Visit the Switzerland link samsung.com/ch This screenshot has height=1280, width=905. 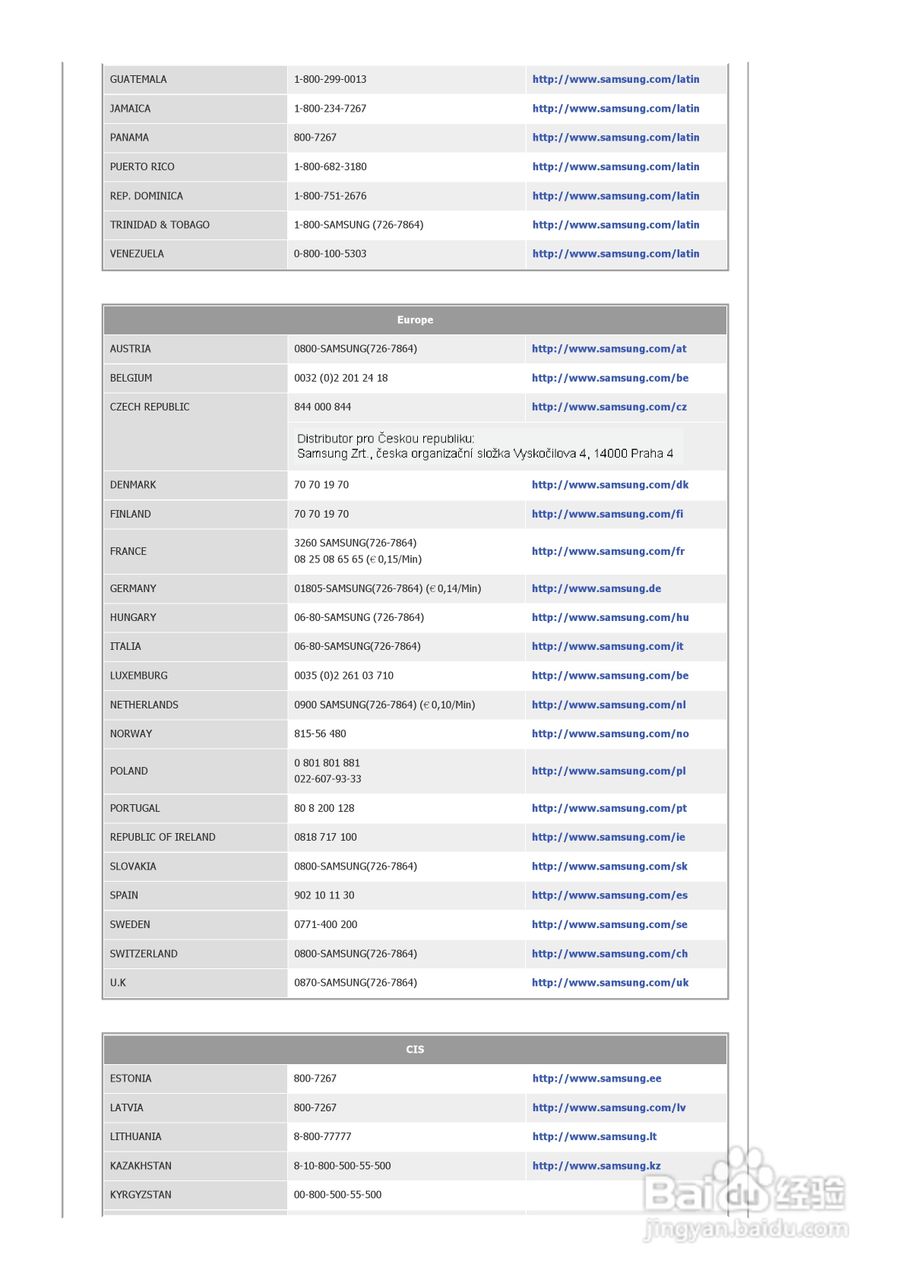610,954
